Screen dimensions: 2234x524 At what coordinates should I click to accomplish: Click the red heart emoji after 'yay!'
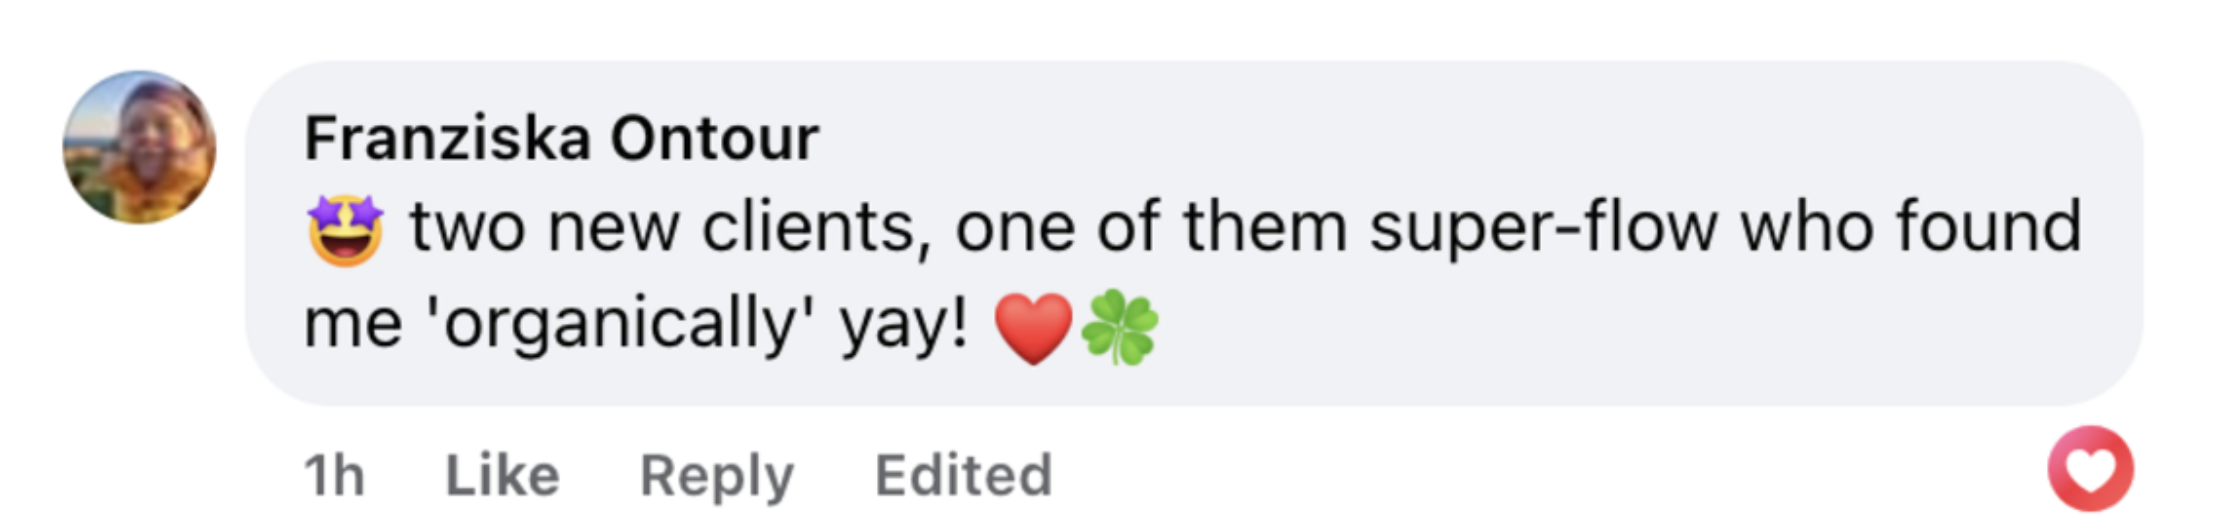click(x=1033, y=328)
